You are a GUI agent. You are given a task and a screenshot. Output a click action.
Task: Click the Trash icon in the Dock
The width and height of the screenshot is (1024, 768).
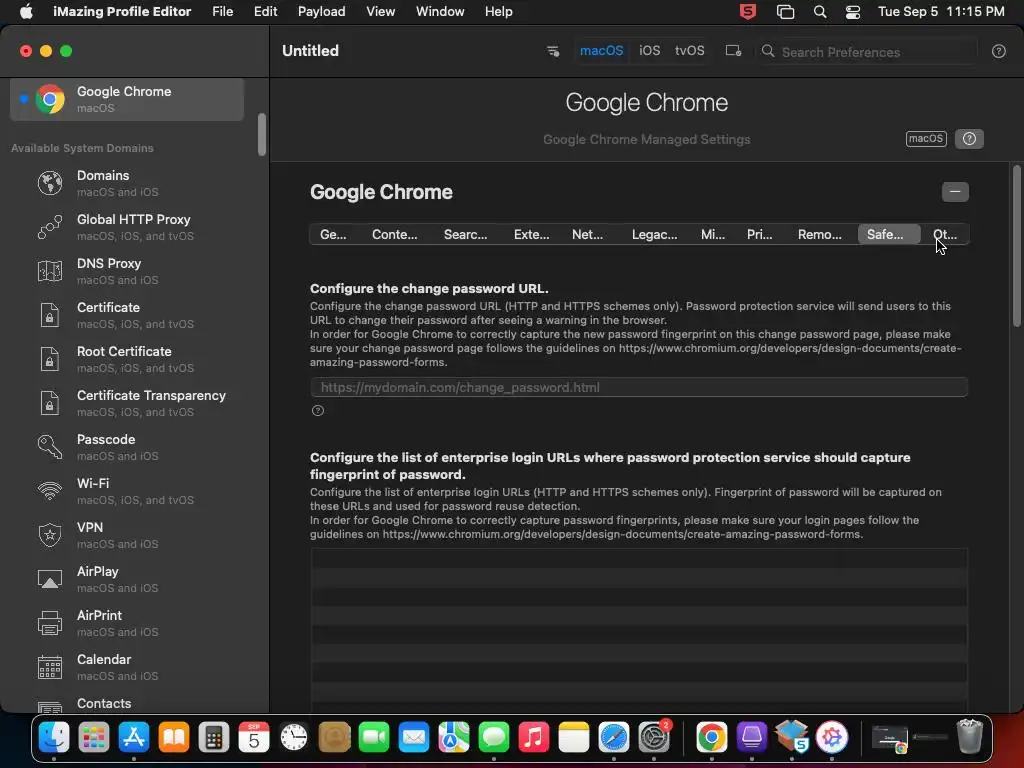coord(970,737)
